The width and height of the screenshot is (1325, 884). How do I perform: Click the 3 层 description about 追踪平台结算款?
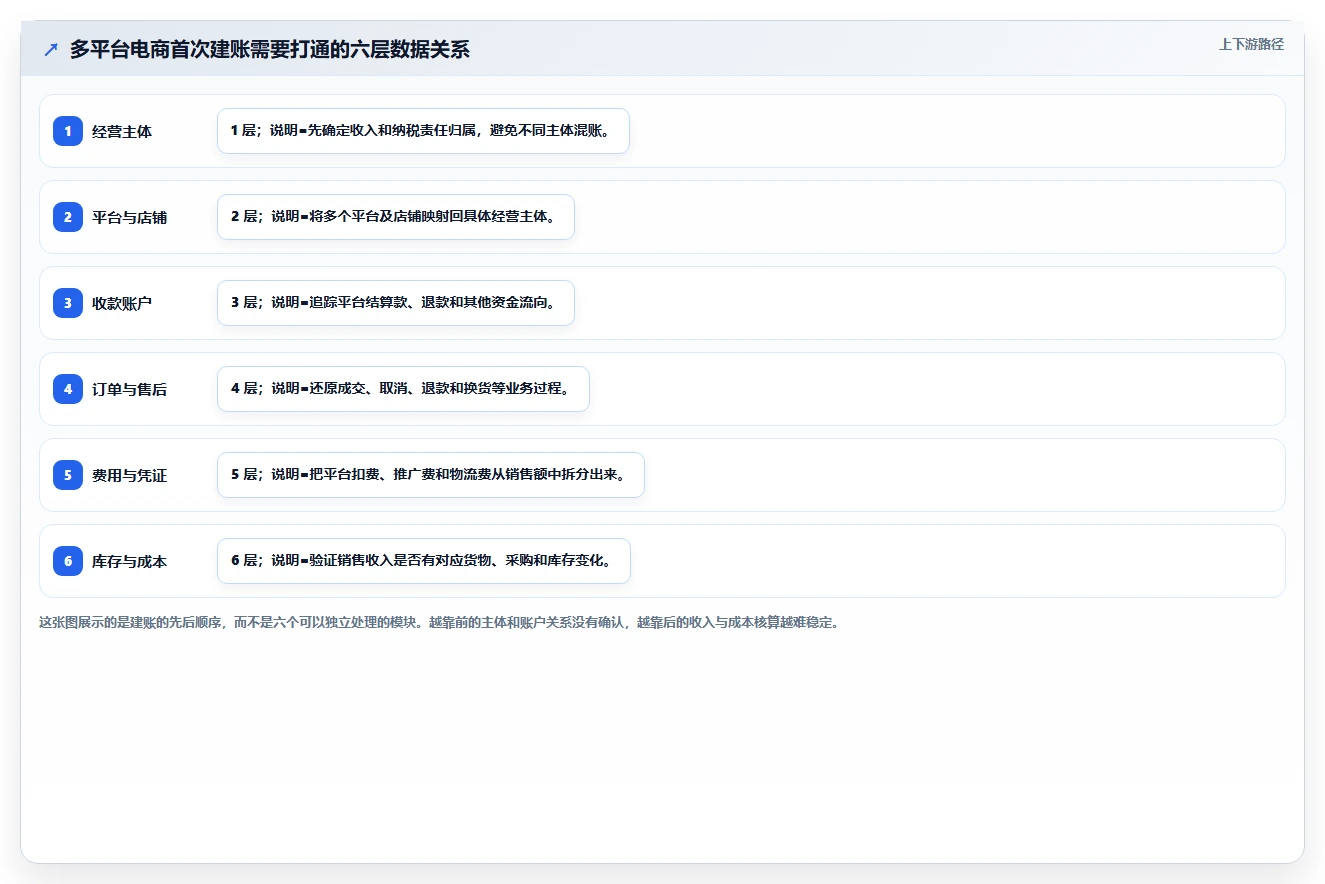pyautogui.click(x=396, y=303)
